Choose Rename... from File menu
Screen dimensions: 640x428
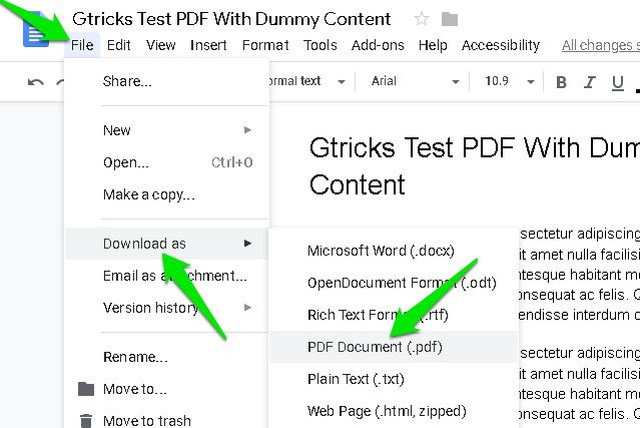click(167, 357)
